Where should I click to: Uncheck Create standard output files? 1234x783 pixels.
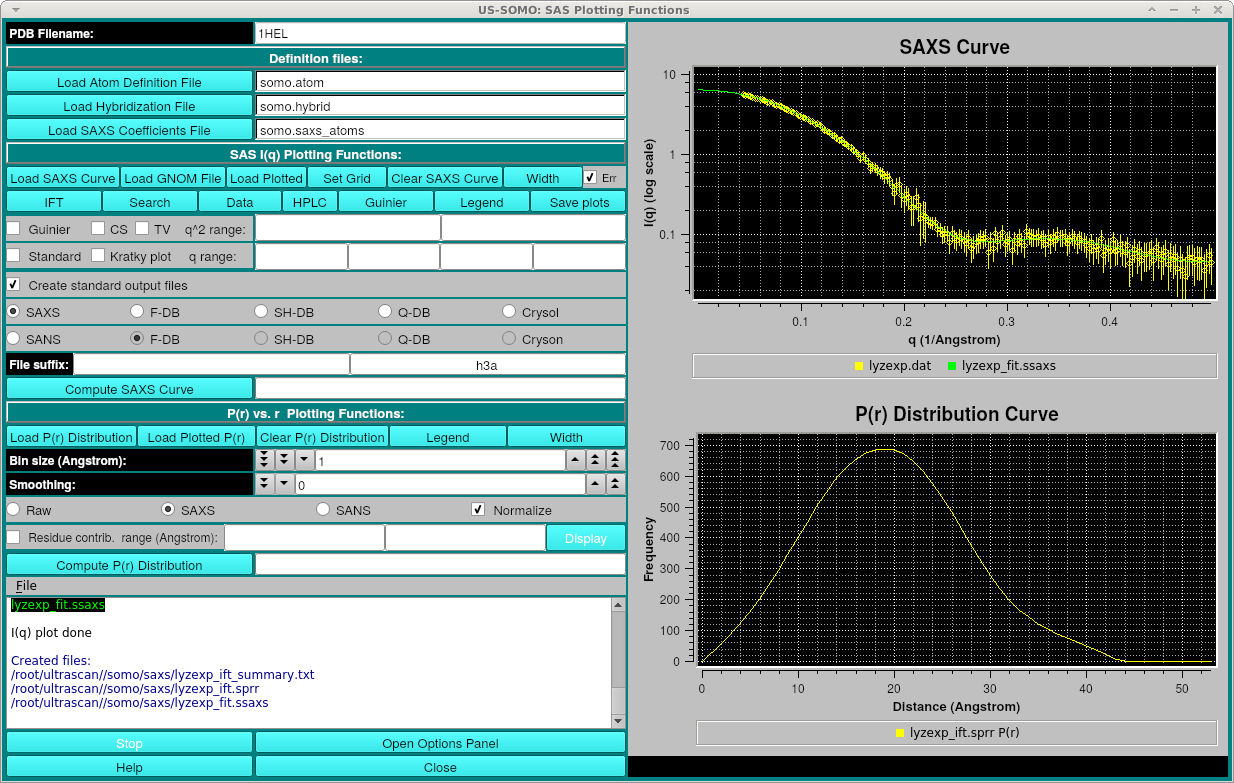point(14,285)
